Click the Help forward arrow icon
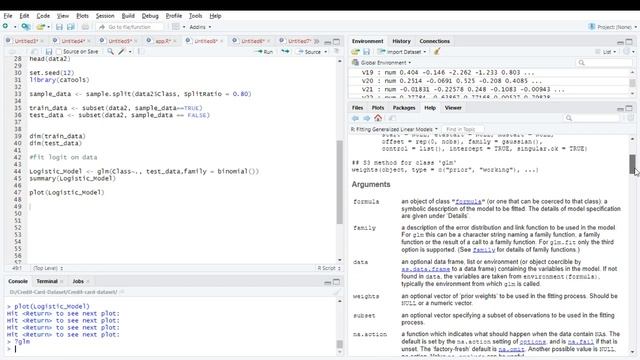The width and height of the screenshot is (640, 360). pos(367,118)
